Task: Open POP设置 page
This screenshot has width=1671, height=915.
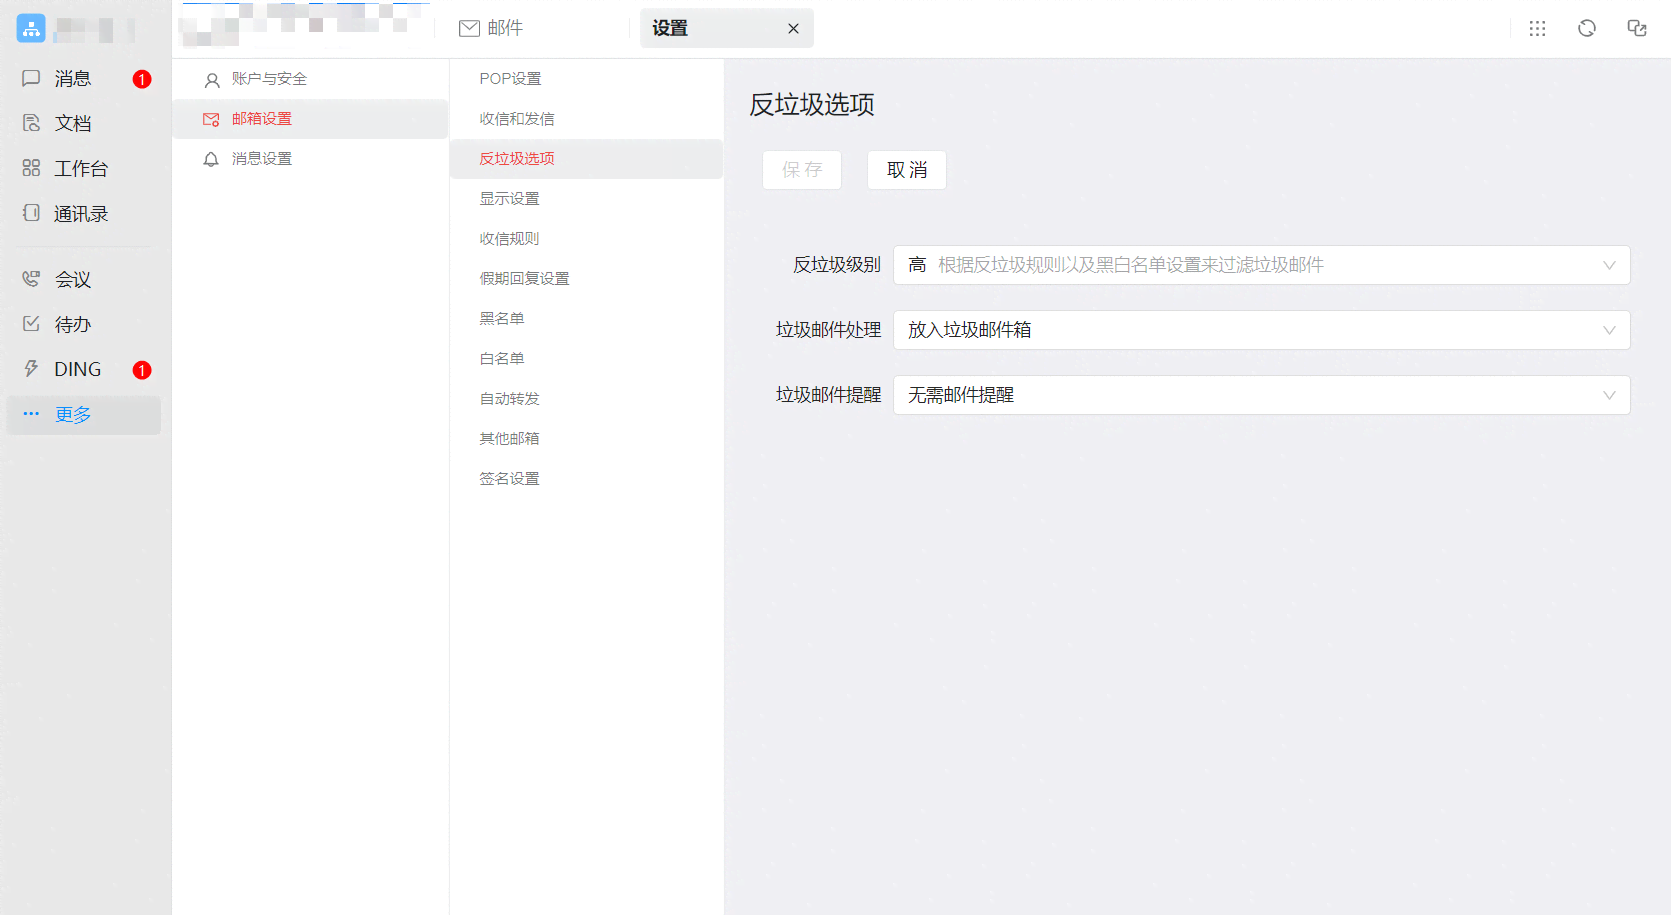Action: [586, 79]
